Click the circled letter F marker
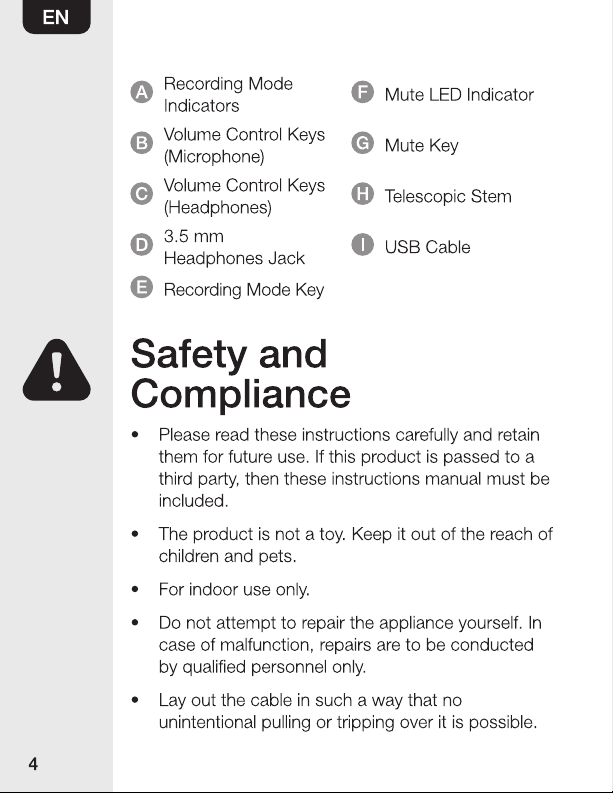Image resolution: width=613 pixels, height=793 pixels. (x=363, y=92)
